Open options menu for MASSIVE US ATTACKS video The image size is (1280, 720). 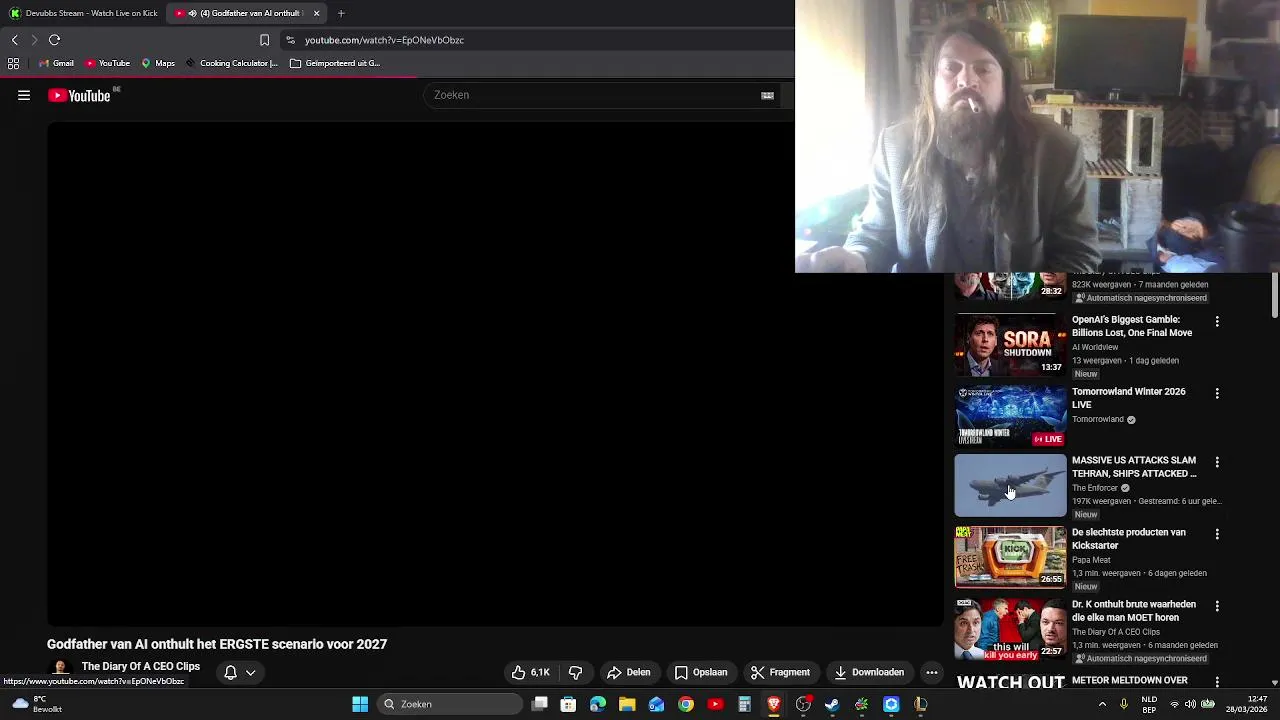click(x=1217, y=462)
